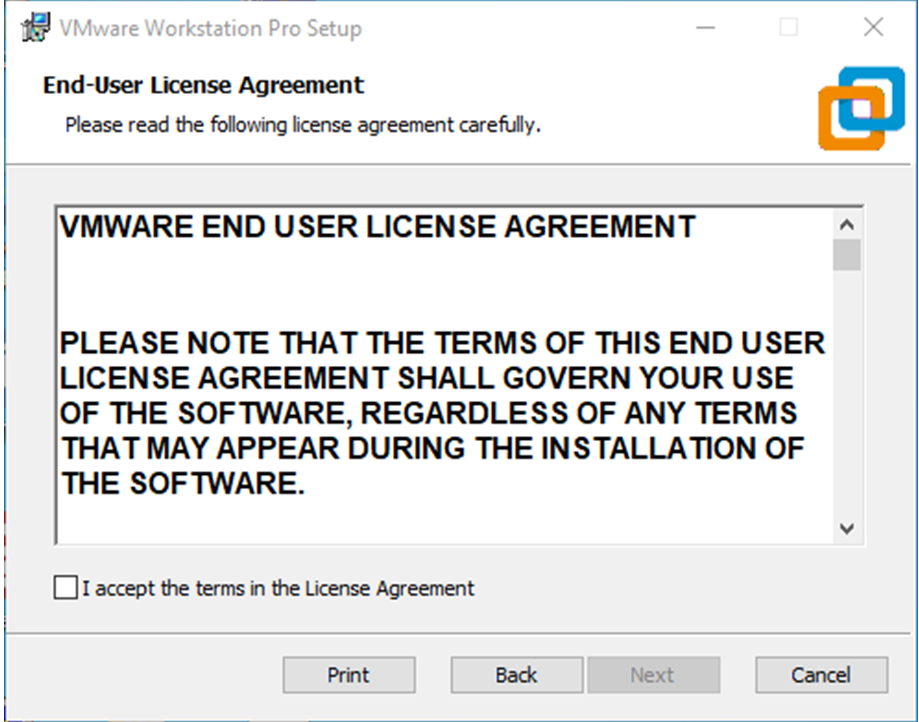Print the license agreement

(349, 675)
